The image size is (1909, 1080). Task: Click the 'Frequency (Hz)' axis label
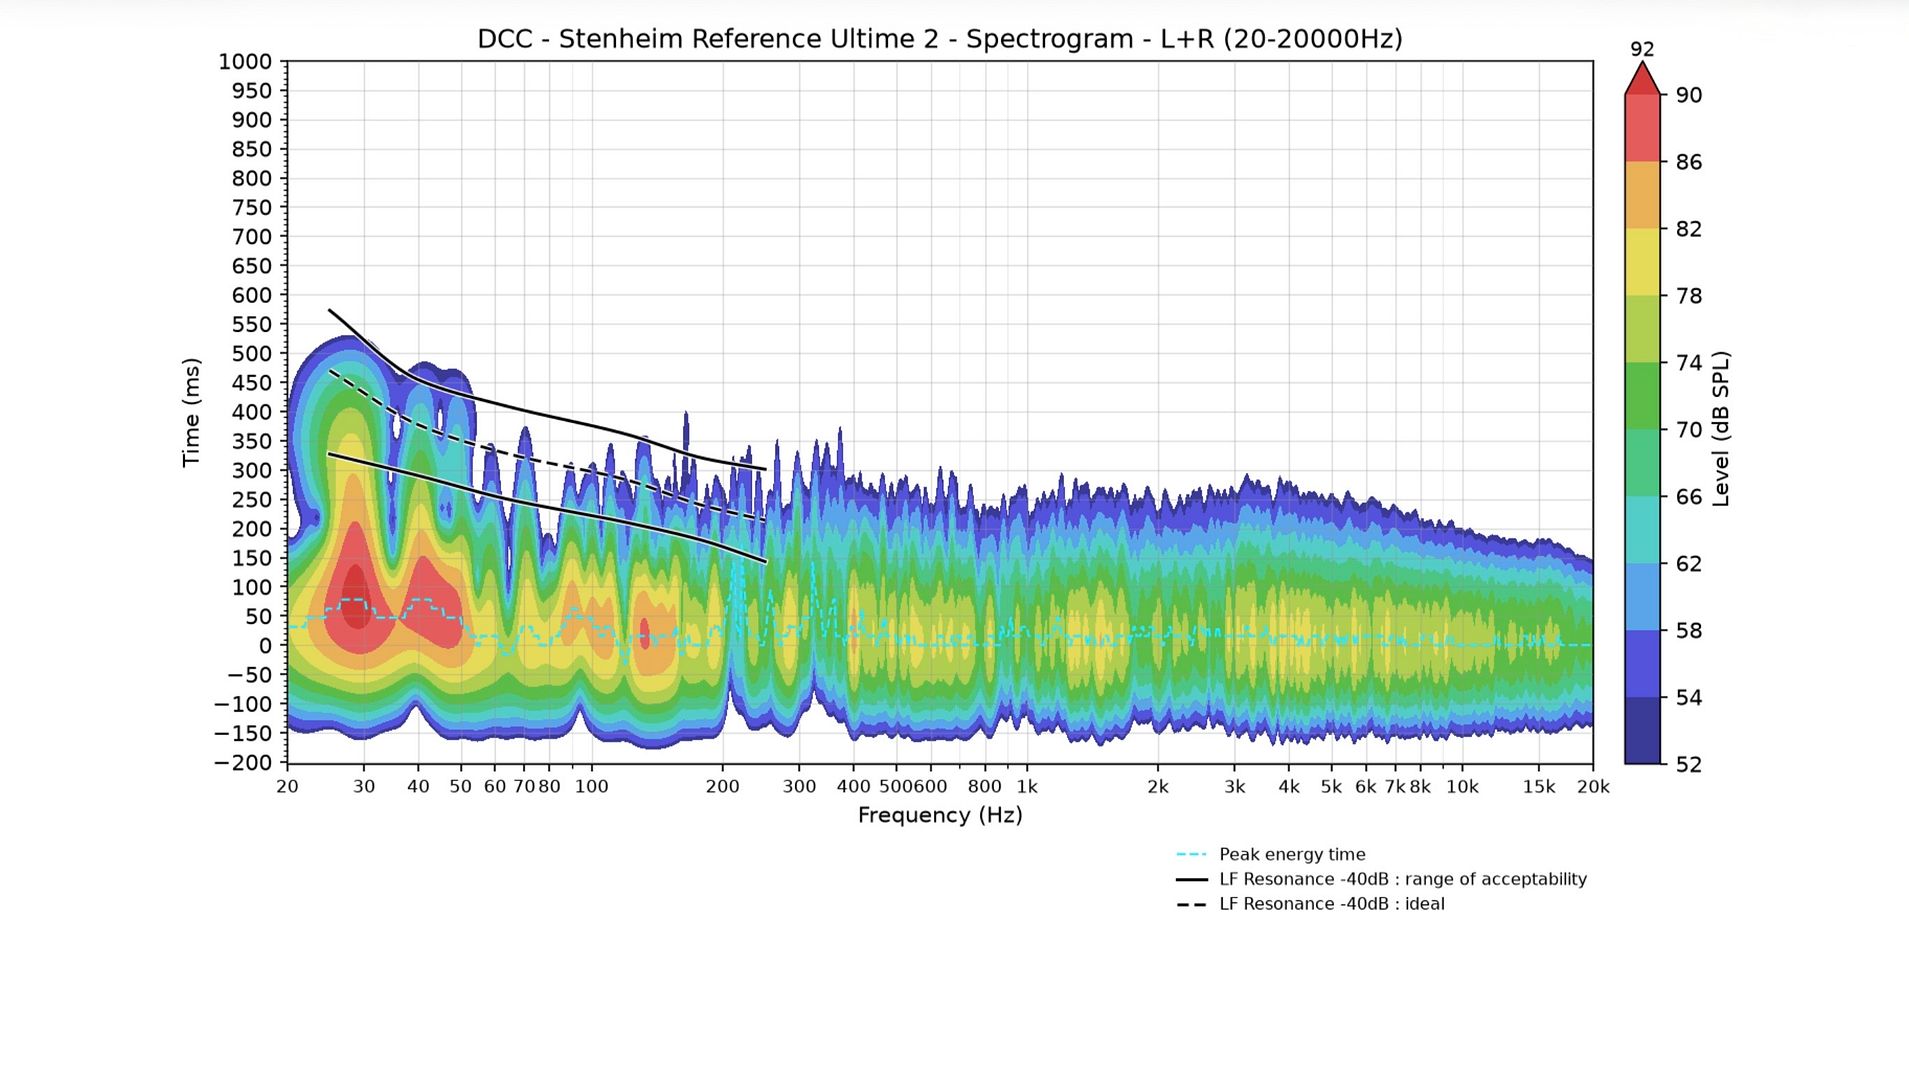coord(940,815)
